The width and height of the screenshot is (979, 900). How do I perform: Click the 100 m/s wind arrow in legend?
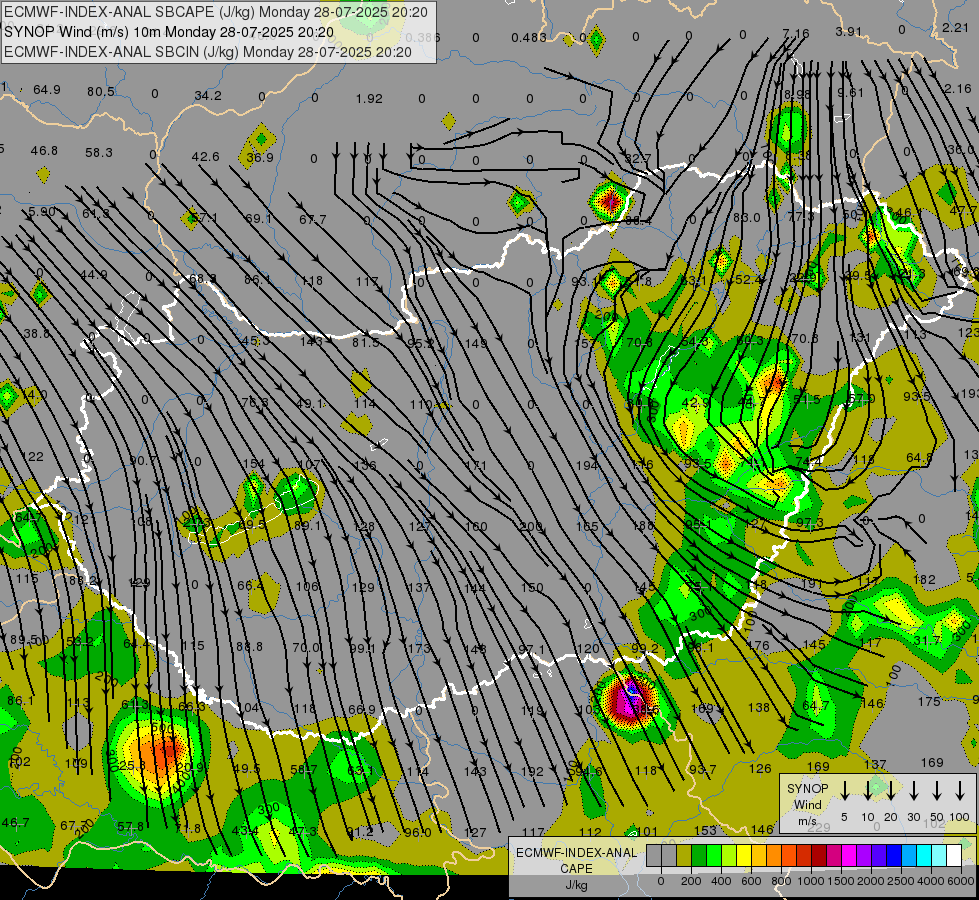pyautogui.click(x=960, y=791)
